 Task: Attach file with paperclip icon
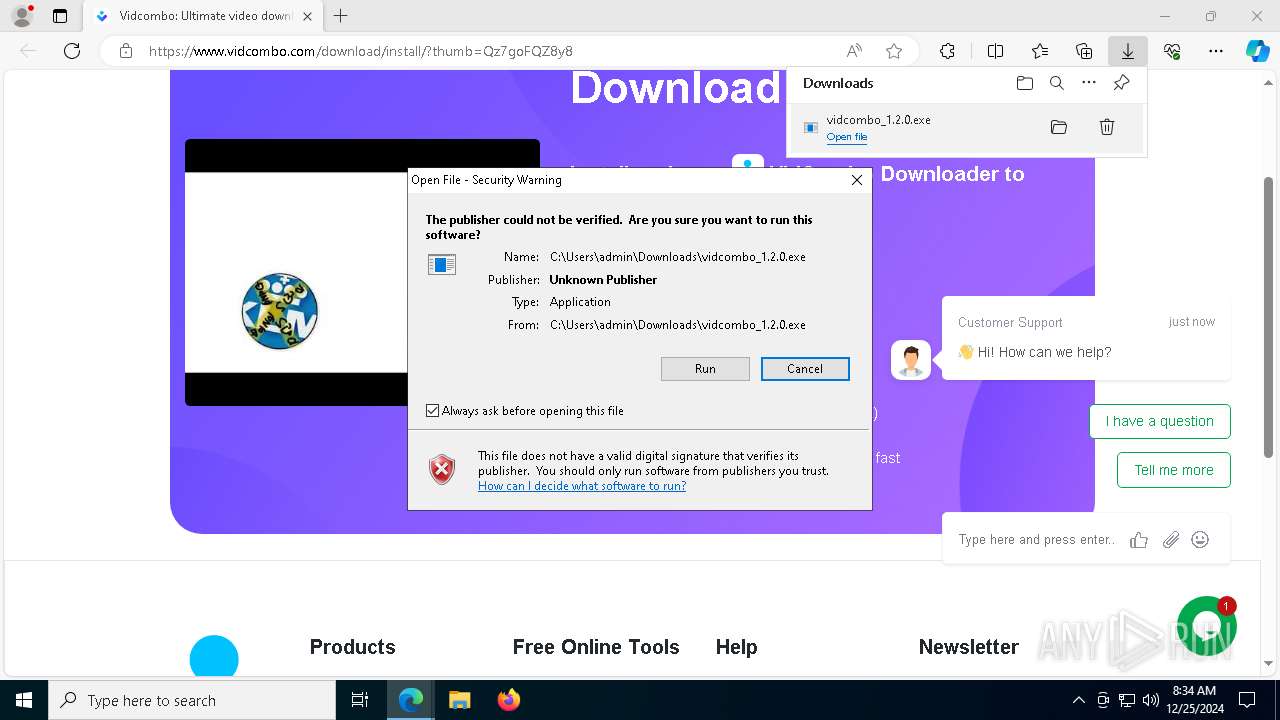coord(1171,540)
